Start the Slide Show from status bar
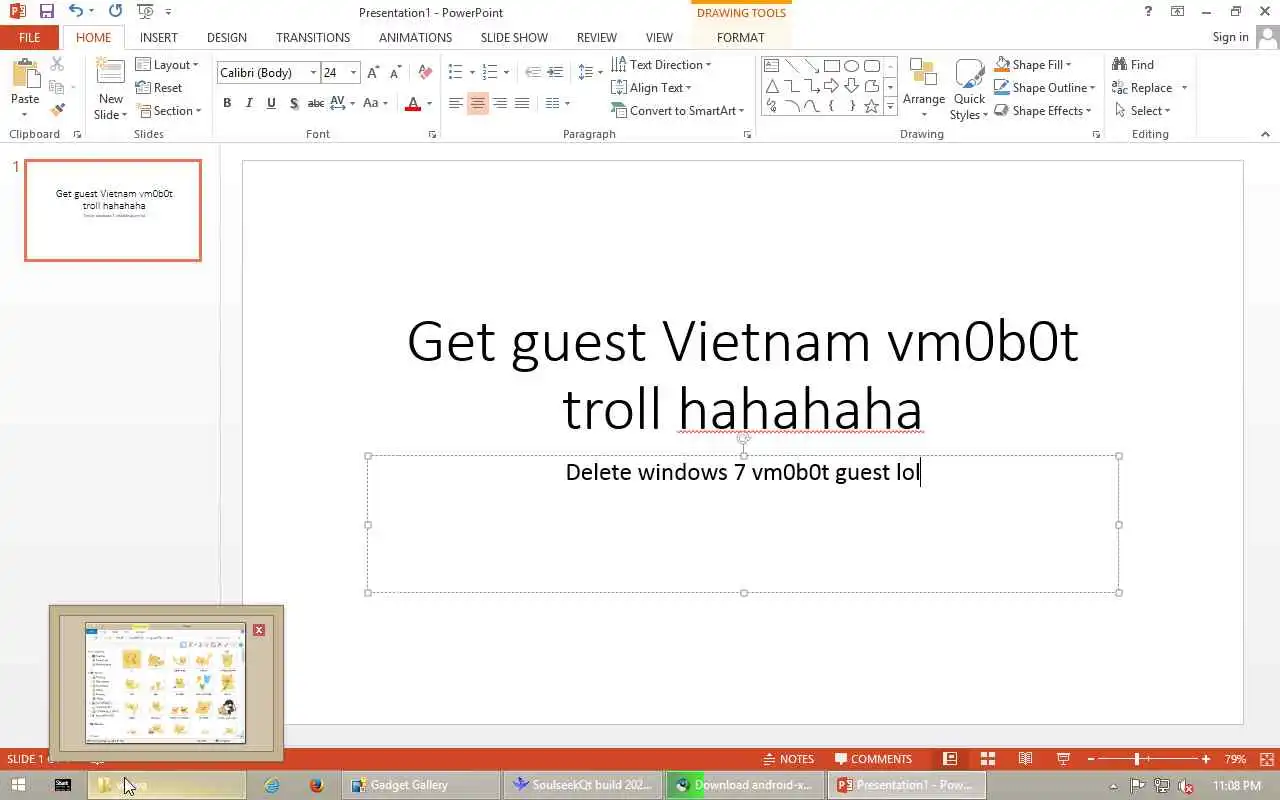The width and height of the screenshot is (1280, 800). [1063, 759]
